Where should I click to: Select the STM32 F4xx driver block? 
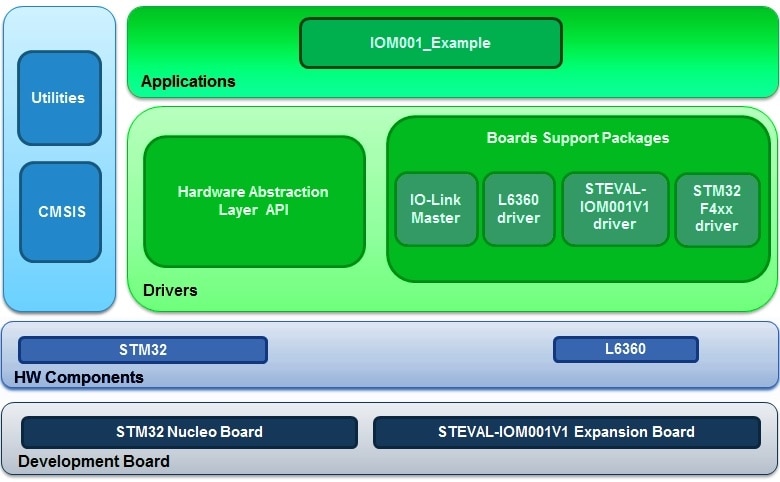click(x=716, y=209)
